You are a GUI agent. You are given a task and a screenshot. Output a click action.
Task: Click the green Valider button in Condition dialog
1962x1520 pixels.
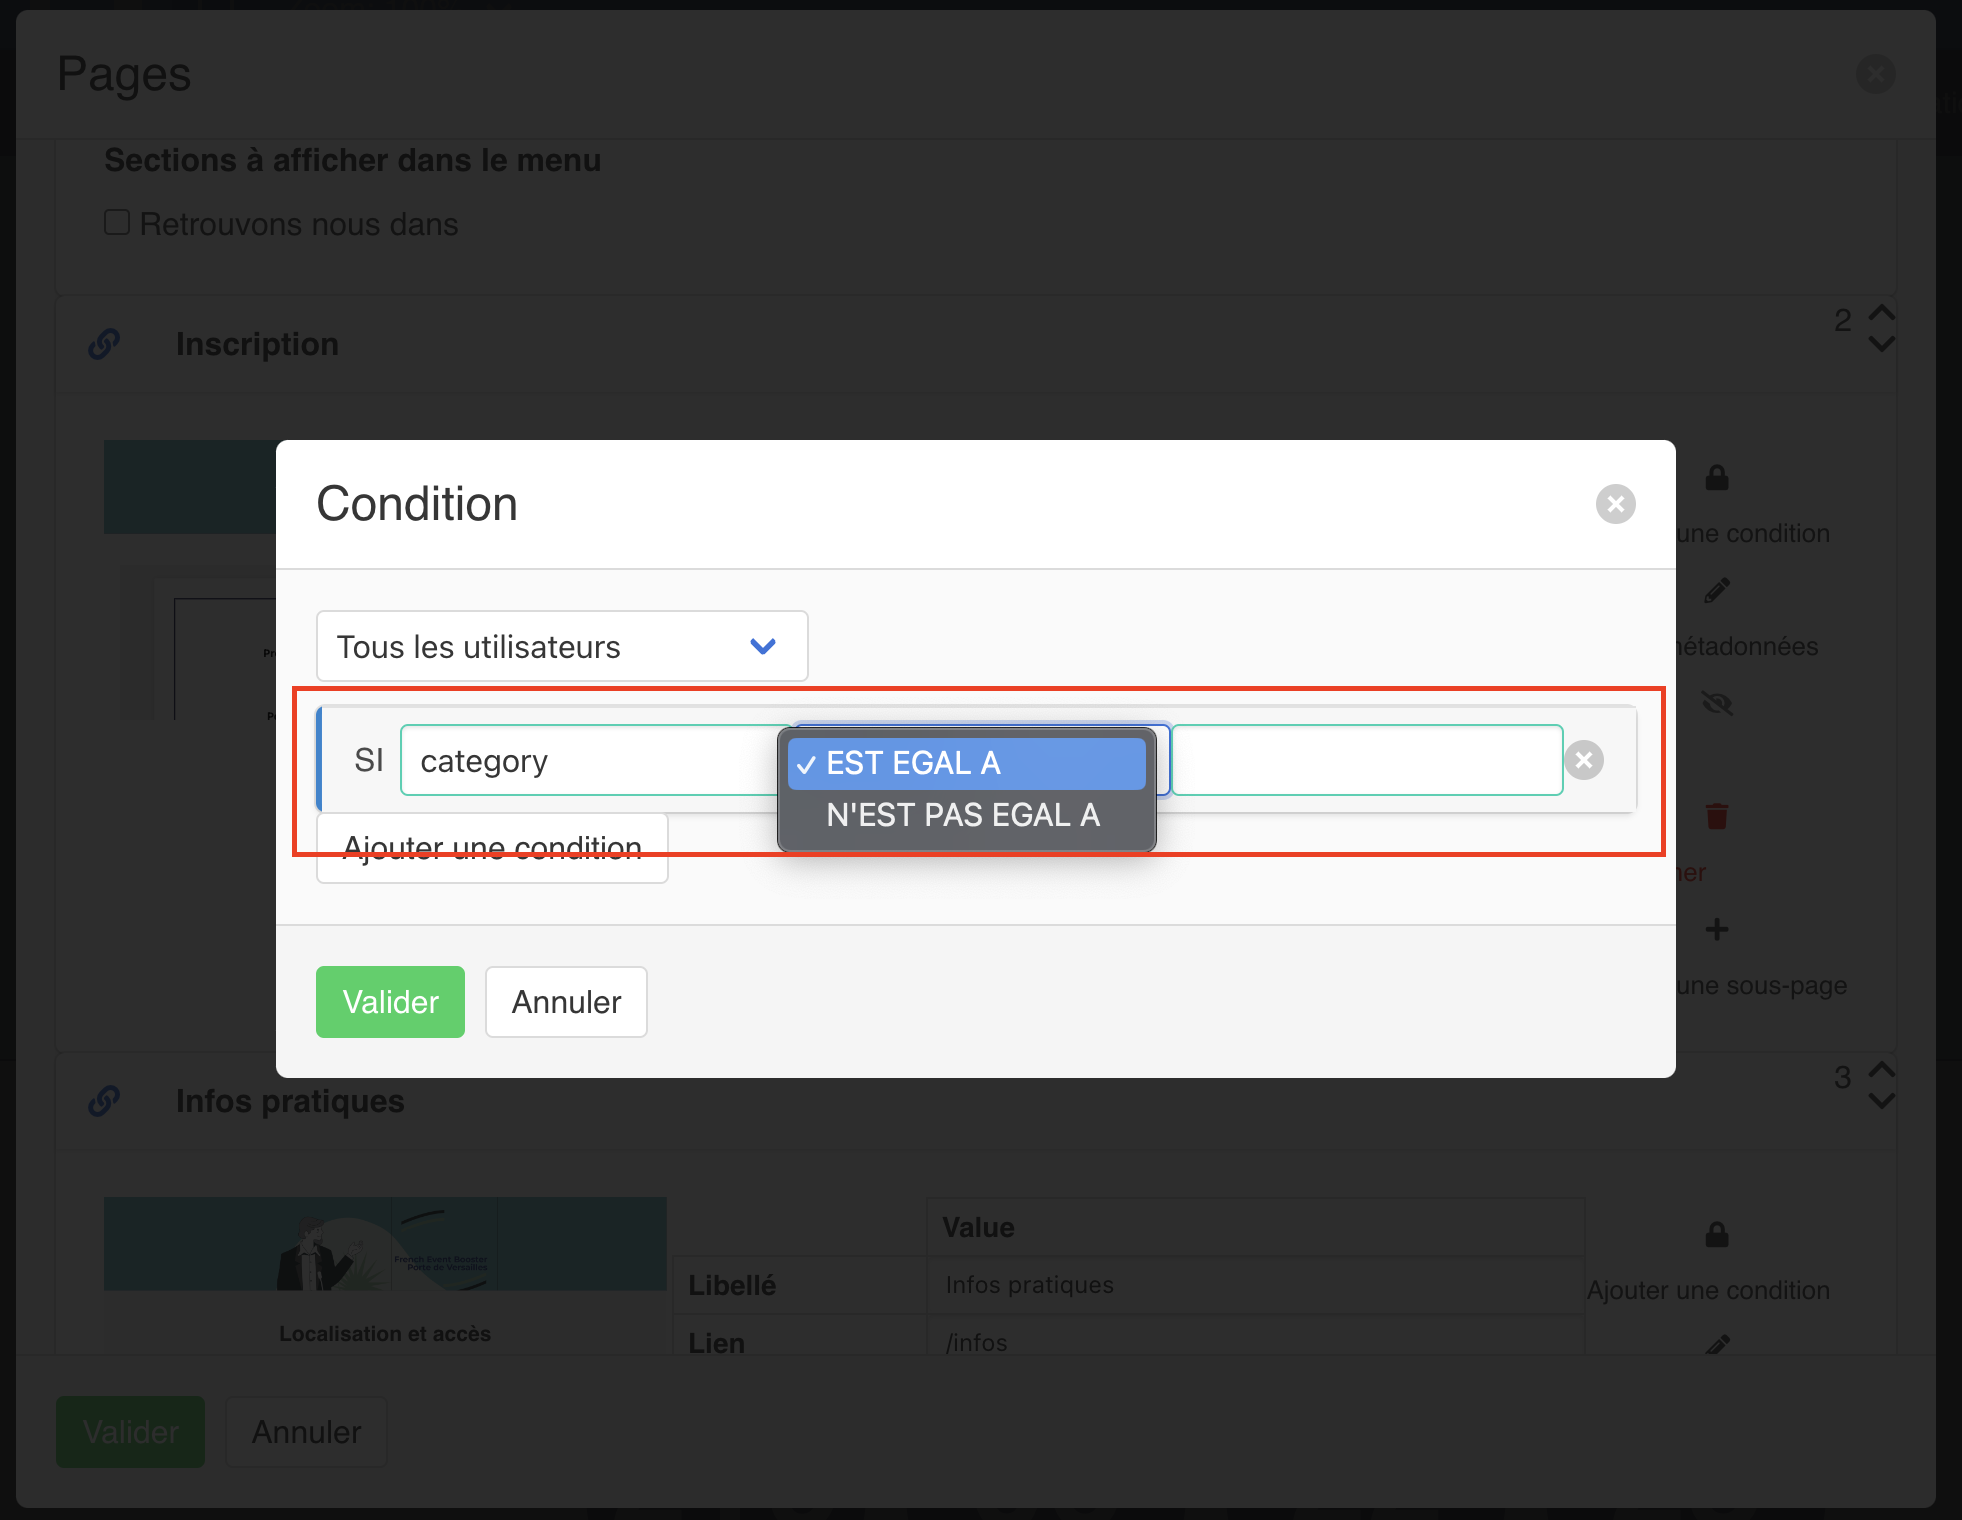point(390,1002)
